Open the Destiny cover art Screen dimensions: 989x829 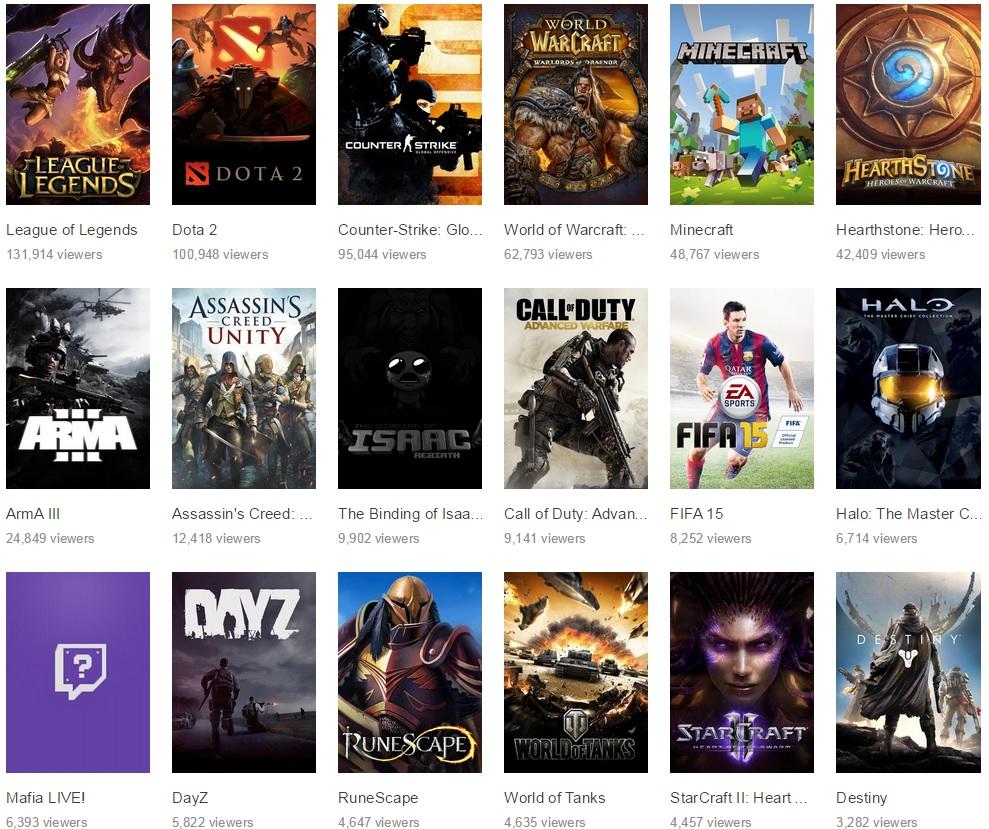[908, 673]
